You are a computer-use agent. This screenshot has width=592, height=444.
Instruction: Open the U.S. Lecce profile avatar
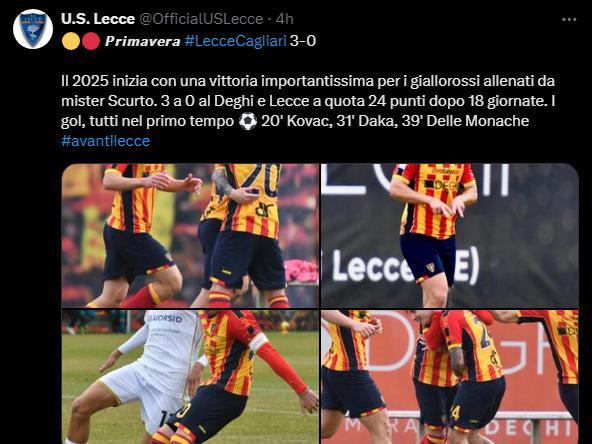(33, 29)
